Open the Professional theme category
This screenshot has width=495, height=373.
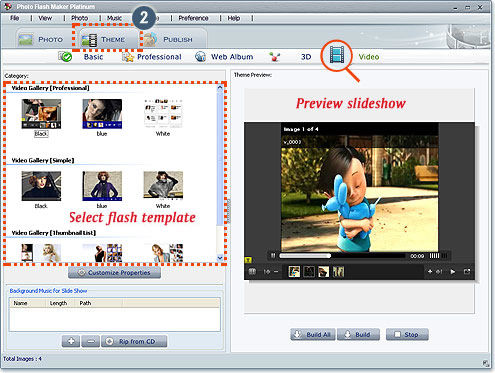152,57
